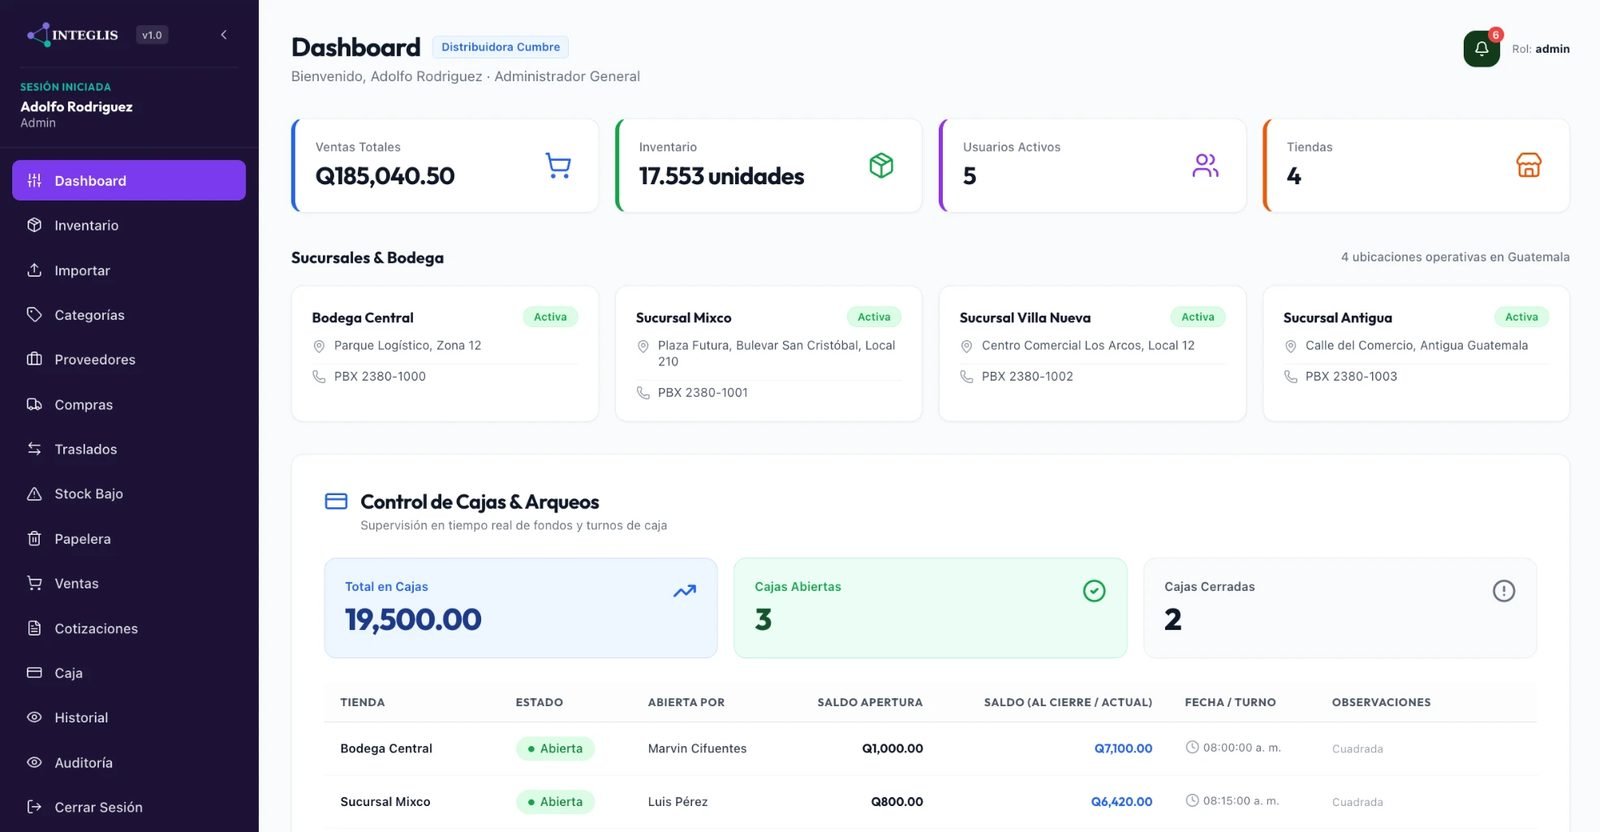Select Cotizaciones menu item

(129, 628)
